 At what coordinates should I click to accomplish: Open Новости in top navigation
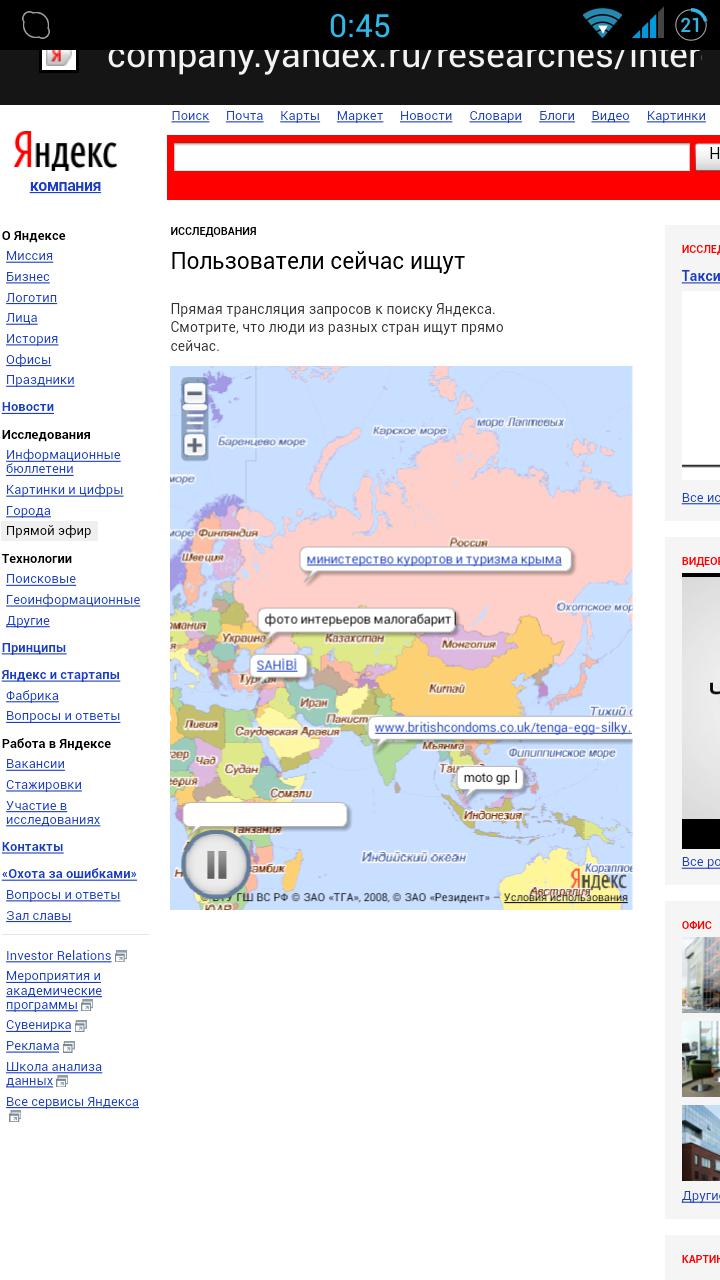[x=426, y=116]
